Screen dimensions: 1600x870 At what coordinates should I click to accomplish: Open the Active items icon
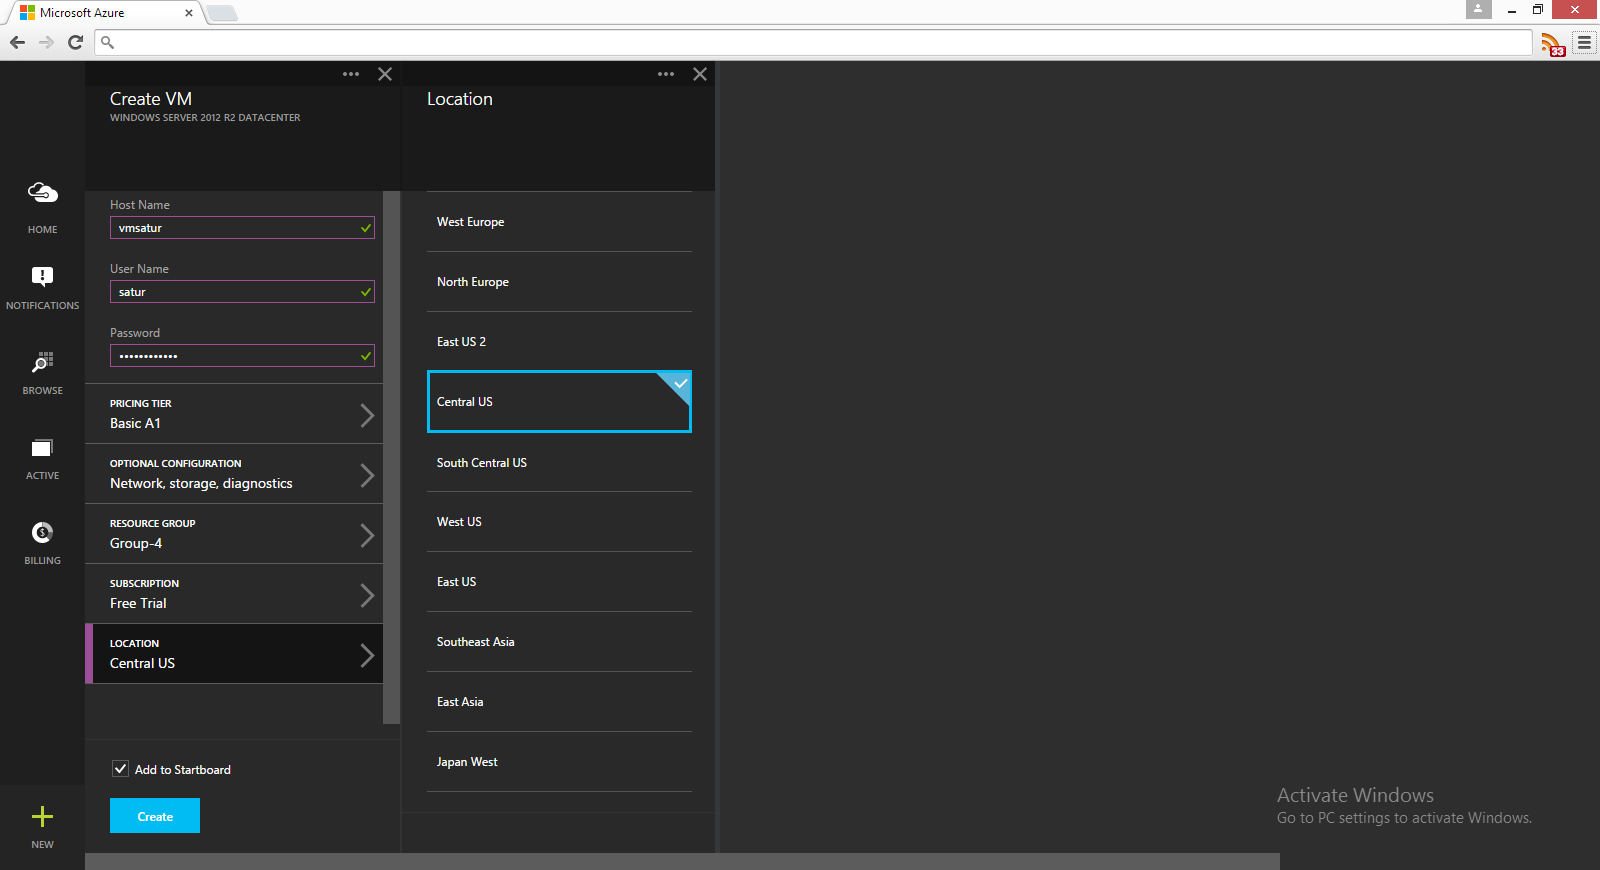pyautogui.click(x=42, y=447)
